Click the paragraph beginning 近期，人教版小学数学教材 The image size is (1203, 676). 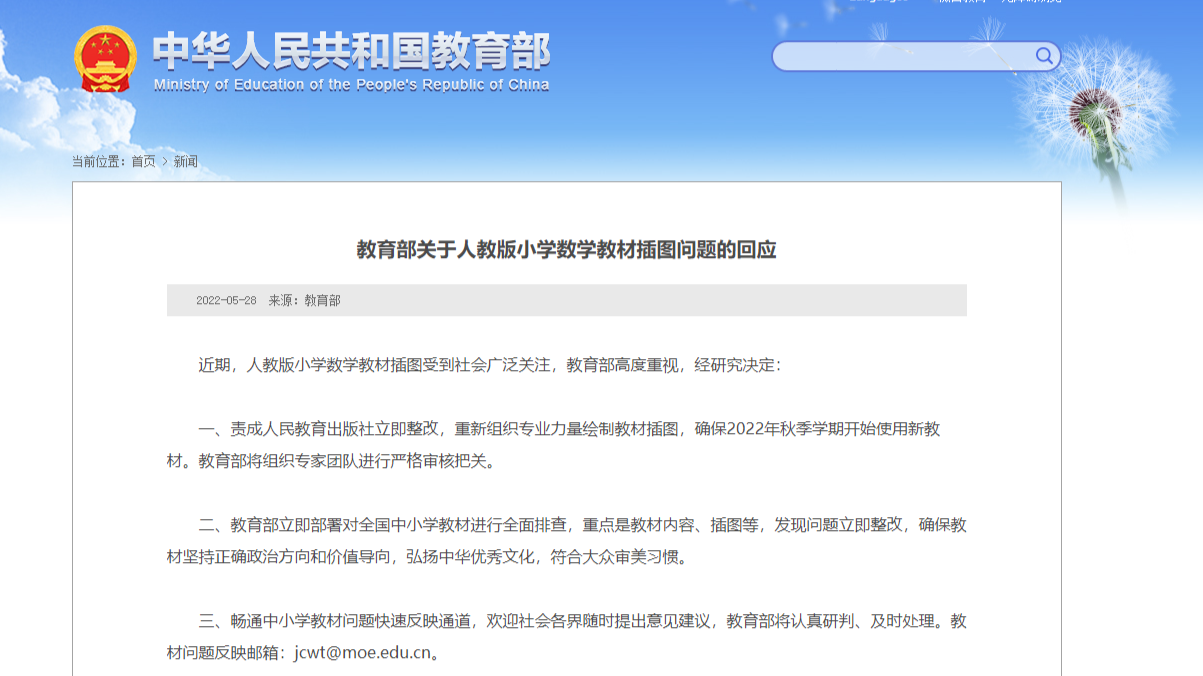[490, 365]
